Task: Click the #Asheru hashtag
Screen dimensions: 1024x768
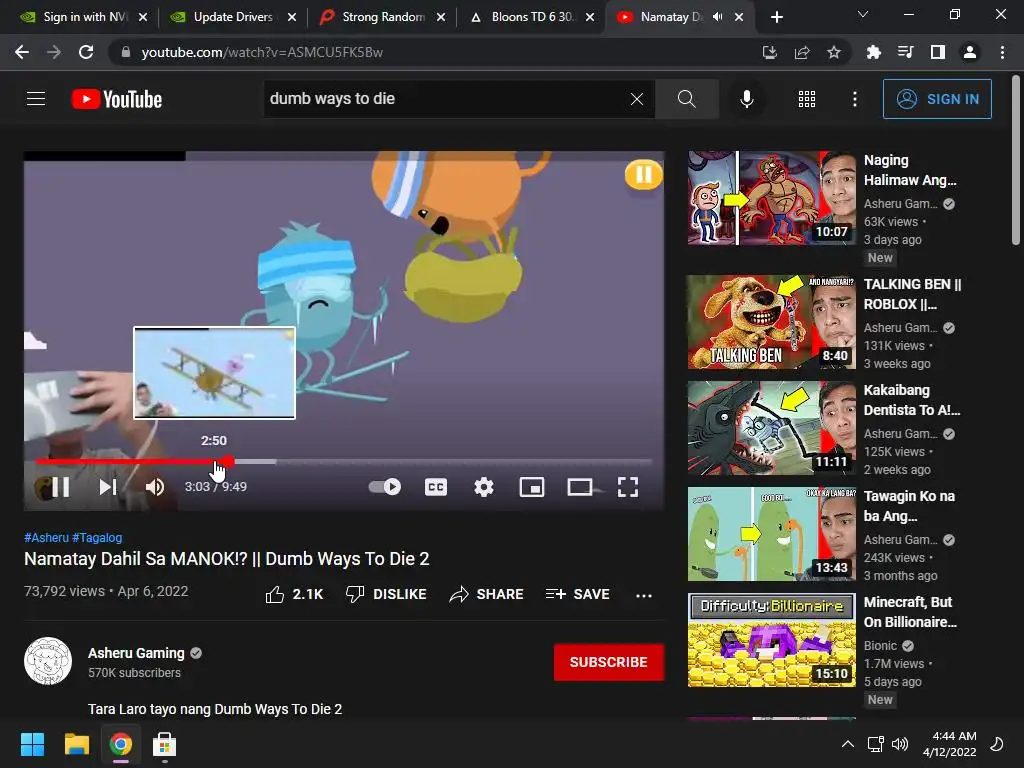Action: [x=46, y=537]
